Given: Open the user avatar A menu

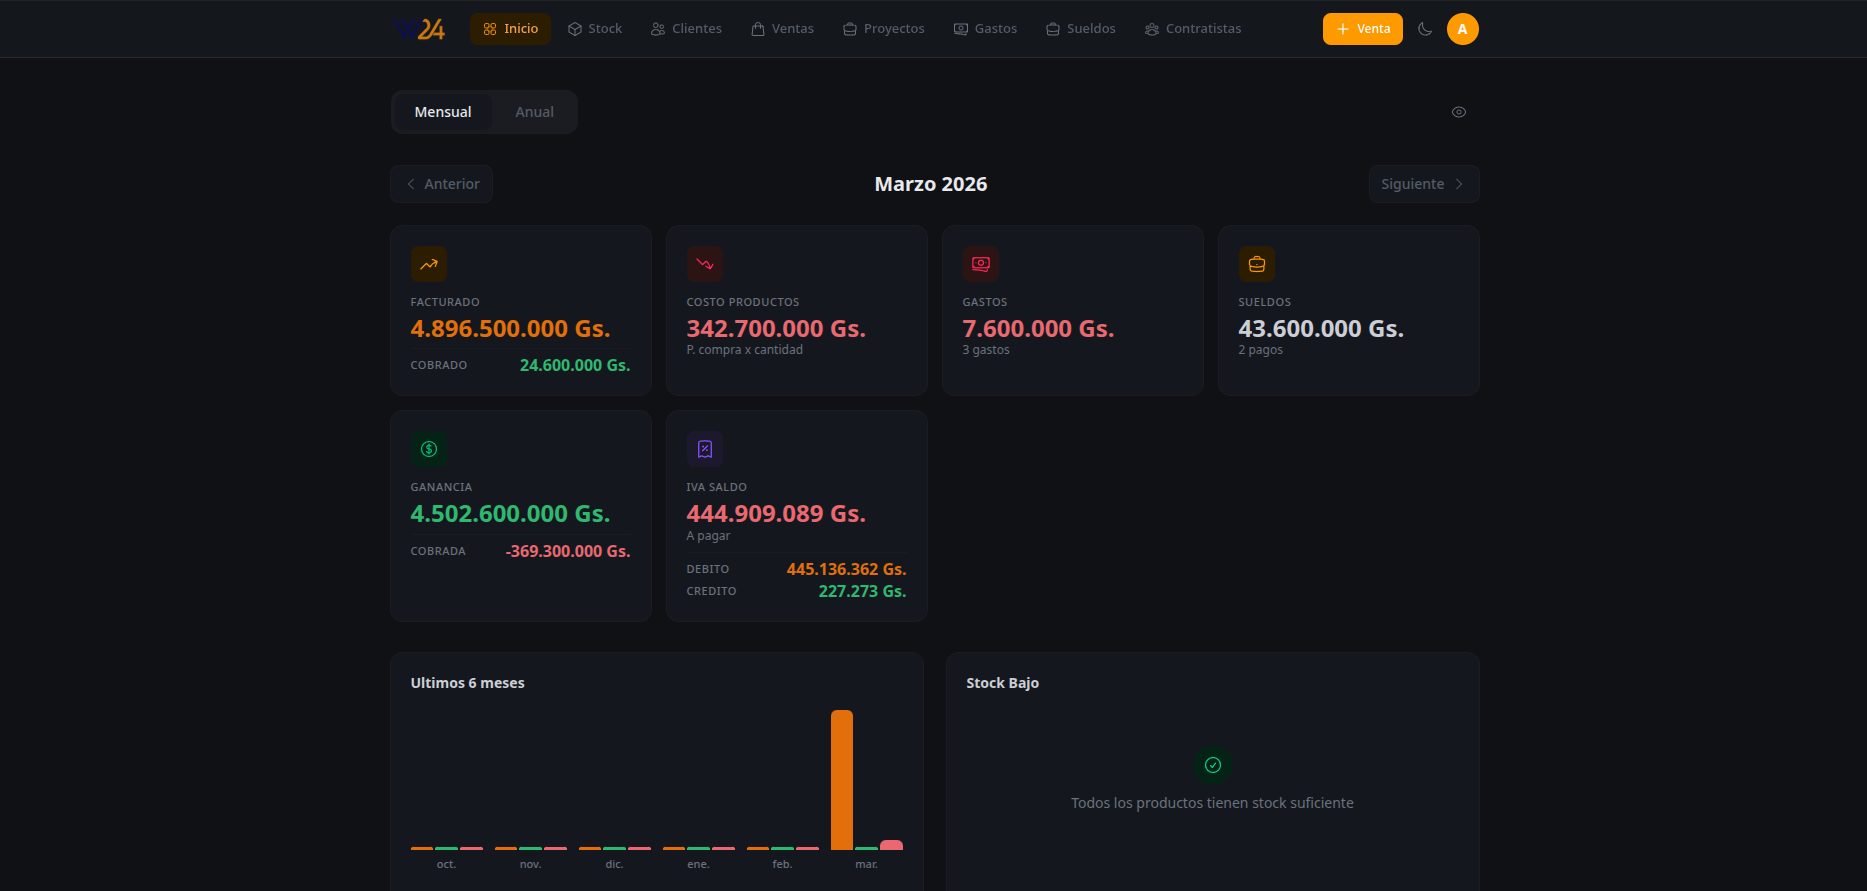Looking at the screenshot, I should point(1462,29).
